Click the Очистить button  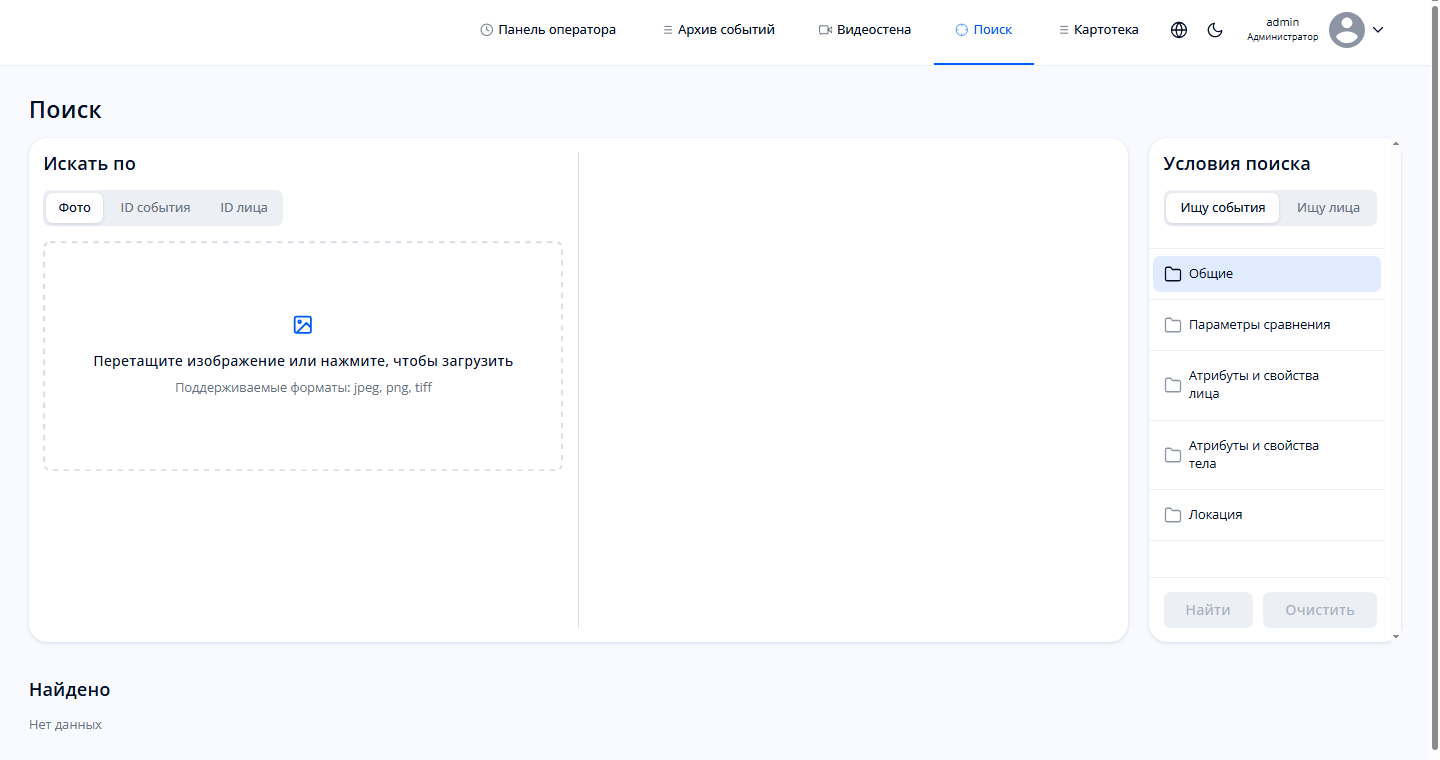click(x=1319, y=610)
